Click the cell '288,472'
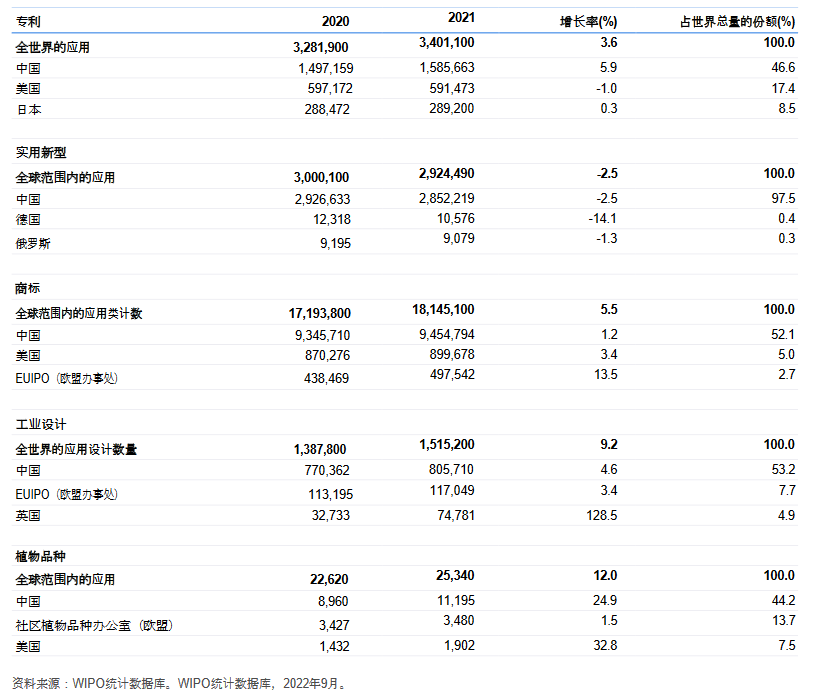The image size is (829, 690). [327, 109]
